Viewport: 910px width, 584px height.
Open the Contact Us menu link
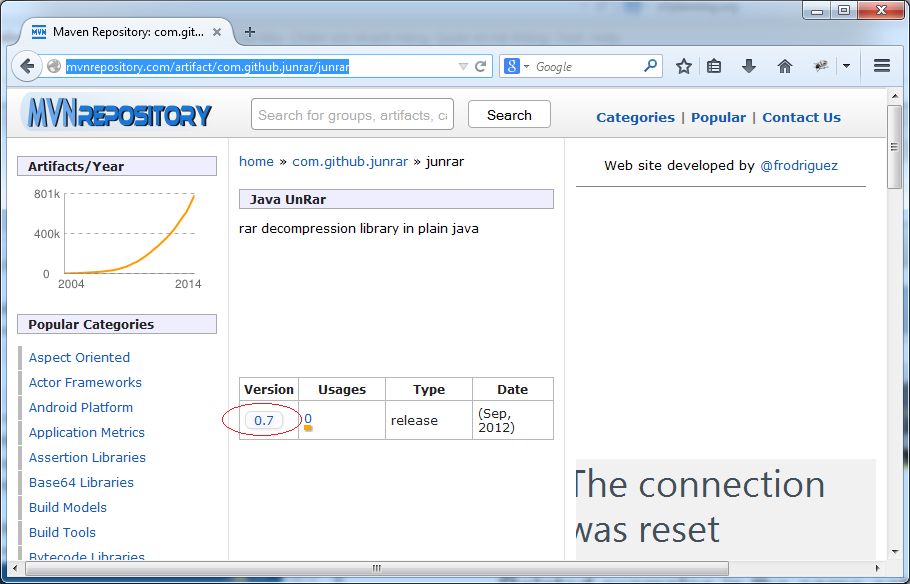coord(801,117)
